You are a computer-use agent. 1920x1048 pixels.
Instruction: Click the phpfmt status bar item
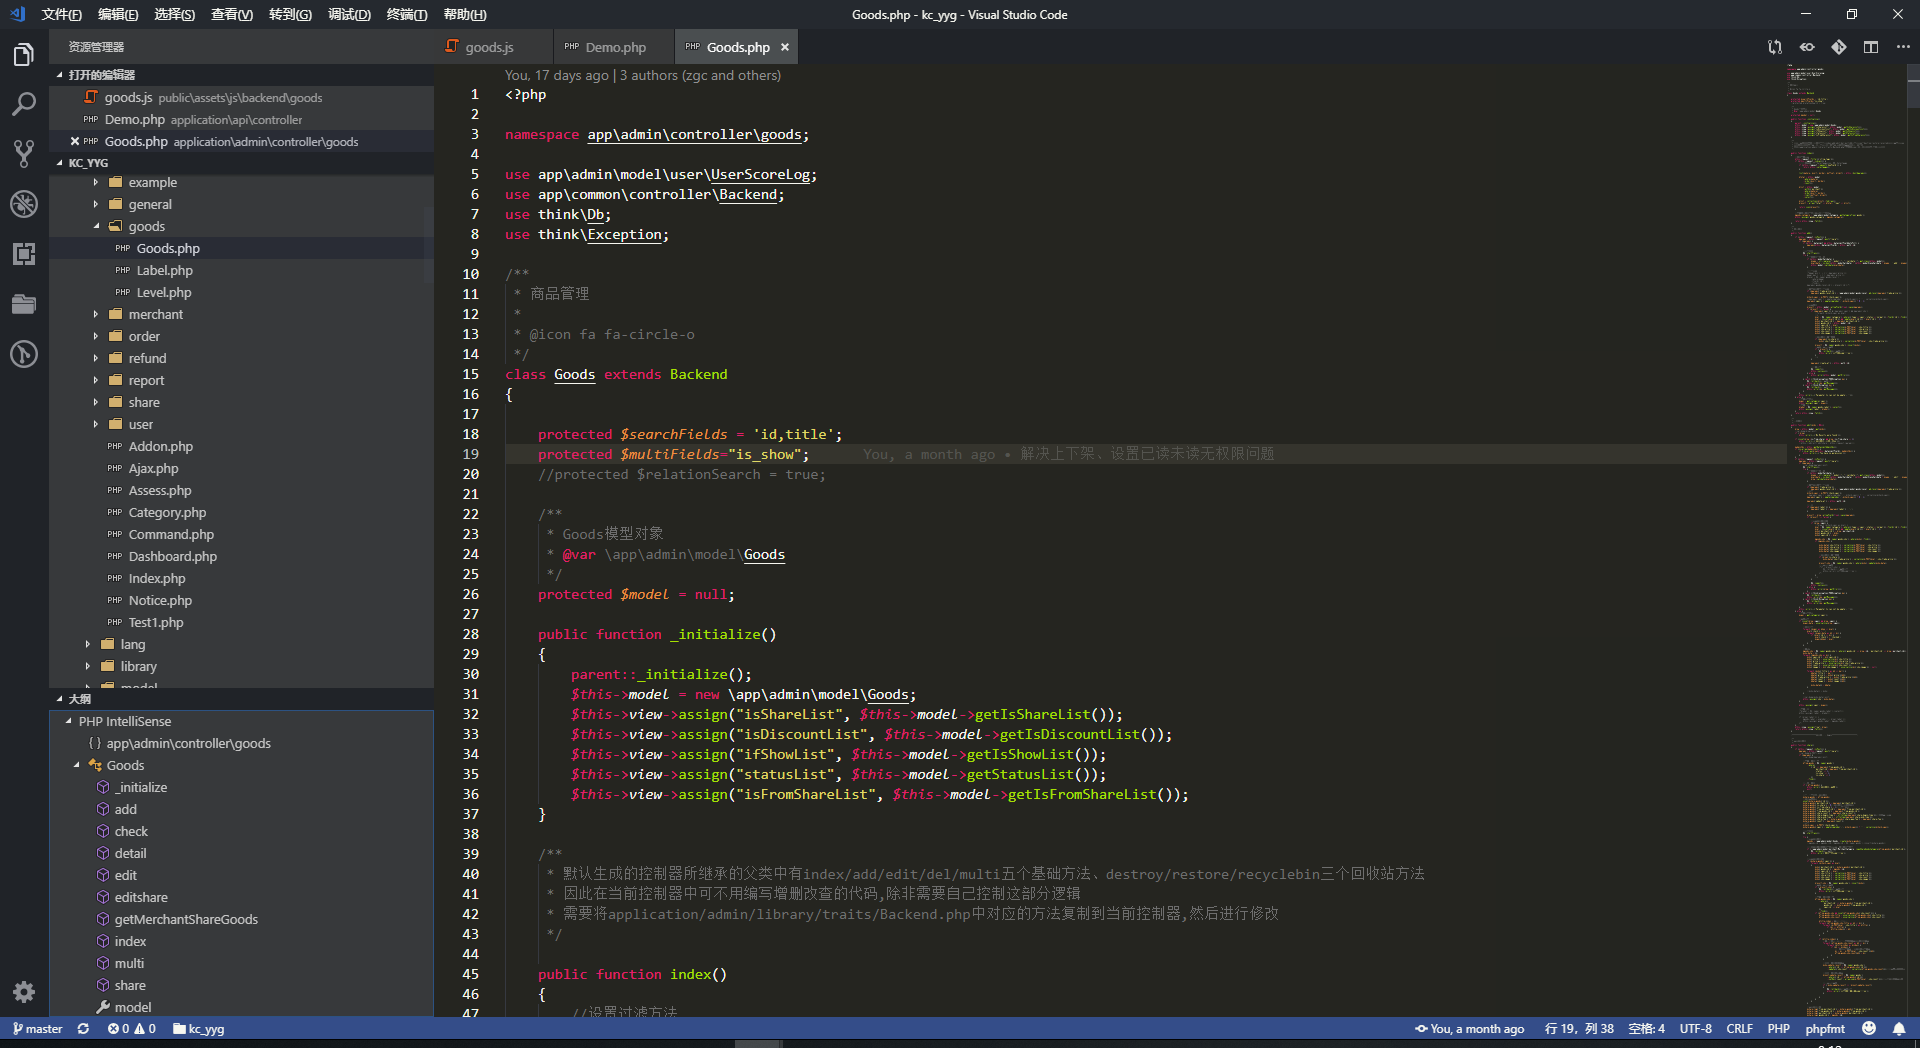click(x=1825, y=1028)
